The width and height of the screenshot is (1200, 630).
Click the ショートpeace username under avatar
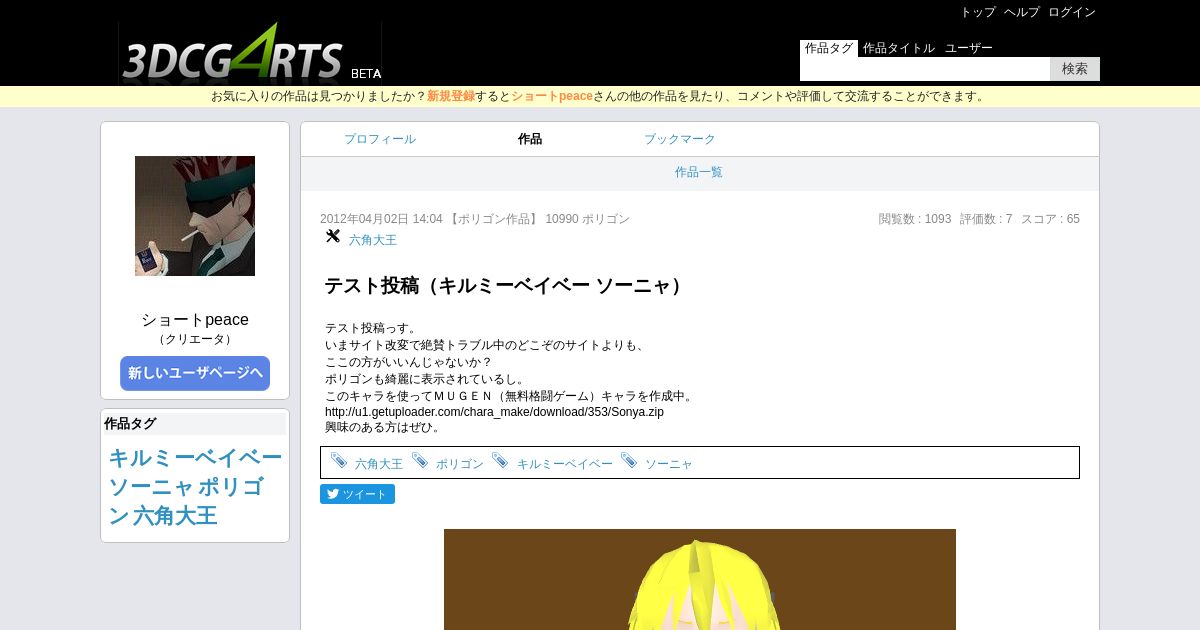coord(195,320)
